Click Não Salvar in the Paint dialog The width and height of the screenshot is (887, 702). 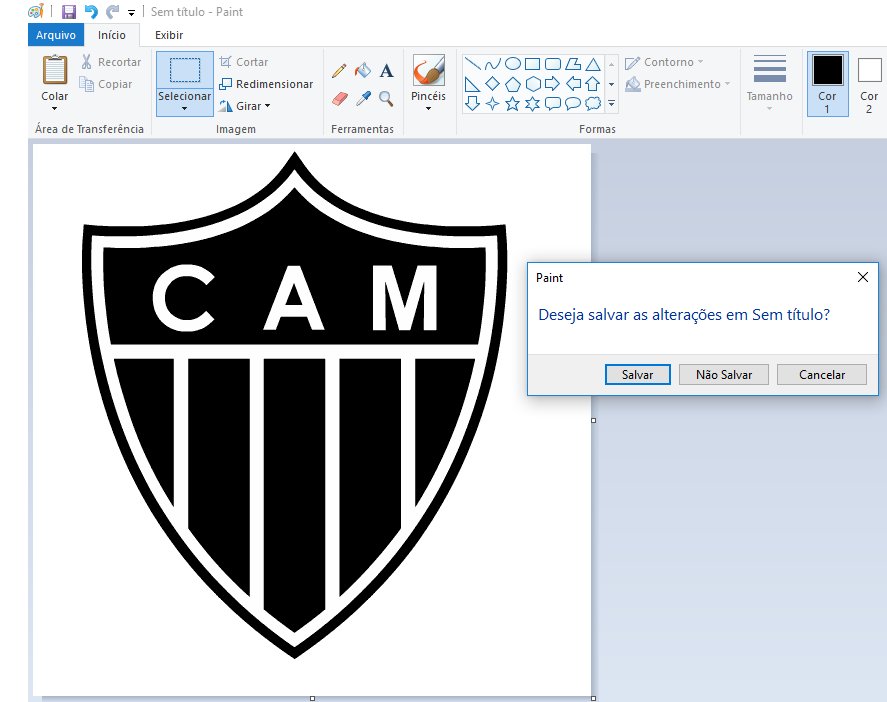(724, 374)
